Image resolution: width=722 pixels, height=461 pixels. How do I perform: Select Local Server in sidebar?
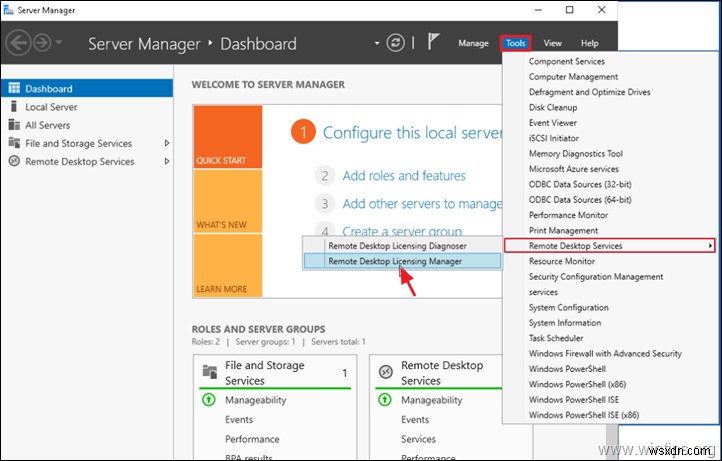coord(87,107)
